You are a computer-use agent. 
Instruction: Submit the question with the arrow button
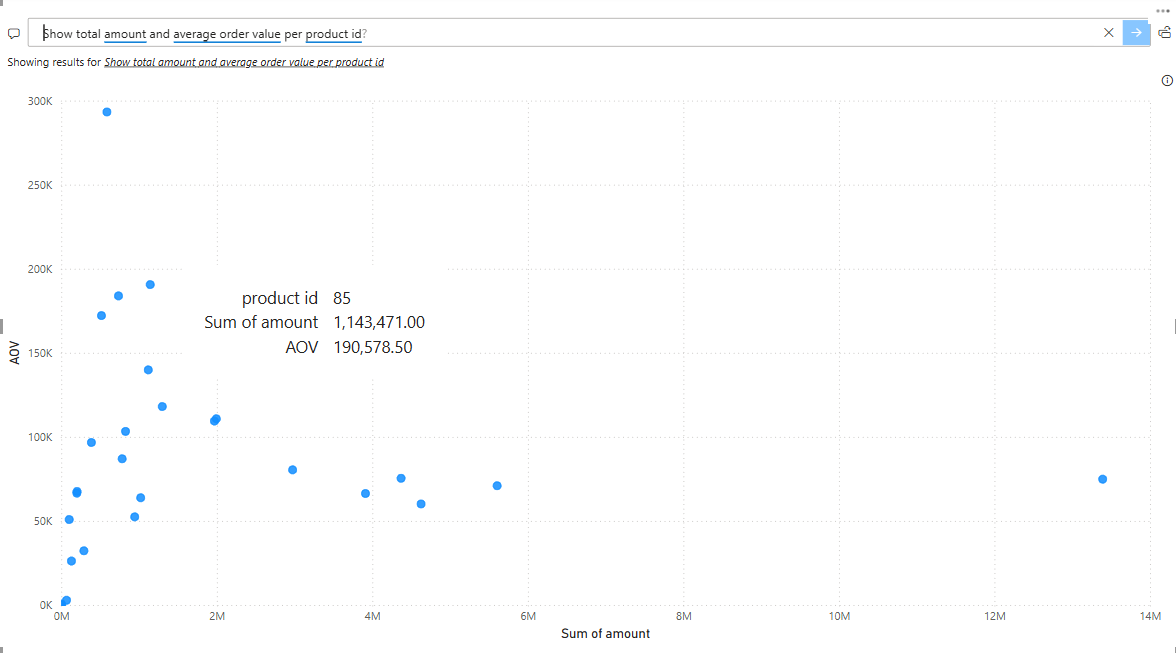click(1136, 33)
